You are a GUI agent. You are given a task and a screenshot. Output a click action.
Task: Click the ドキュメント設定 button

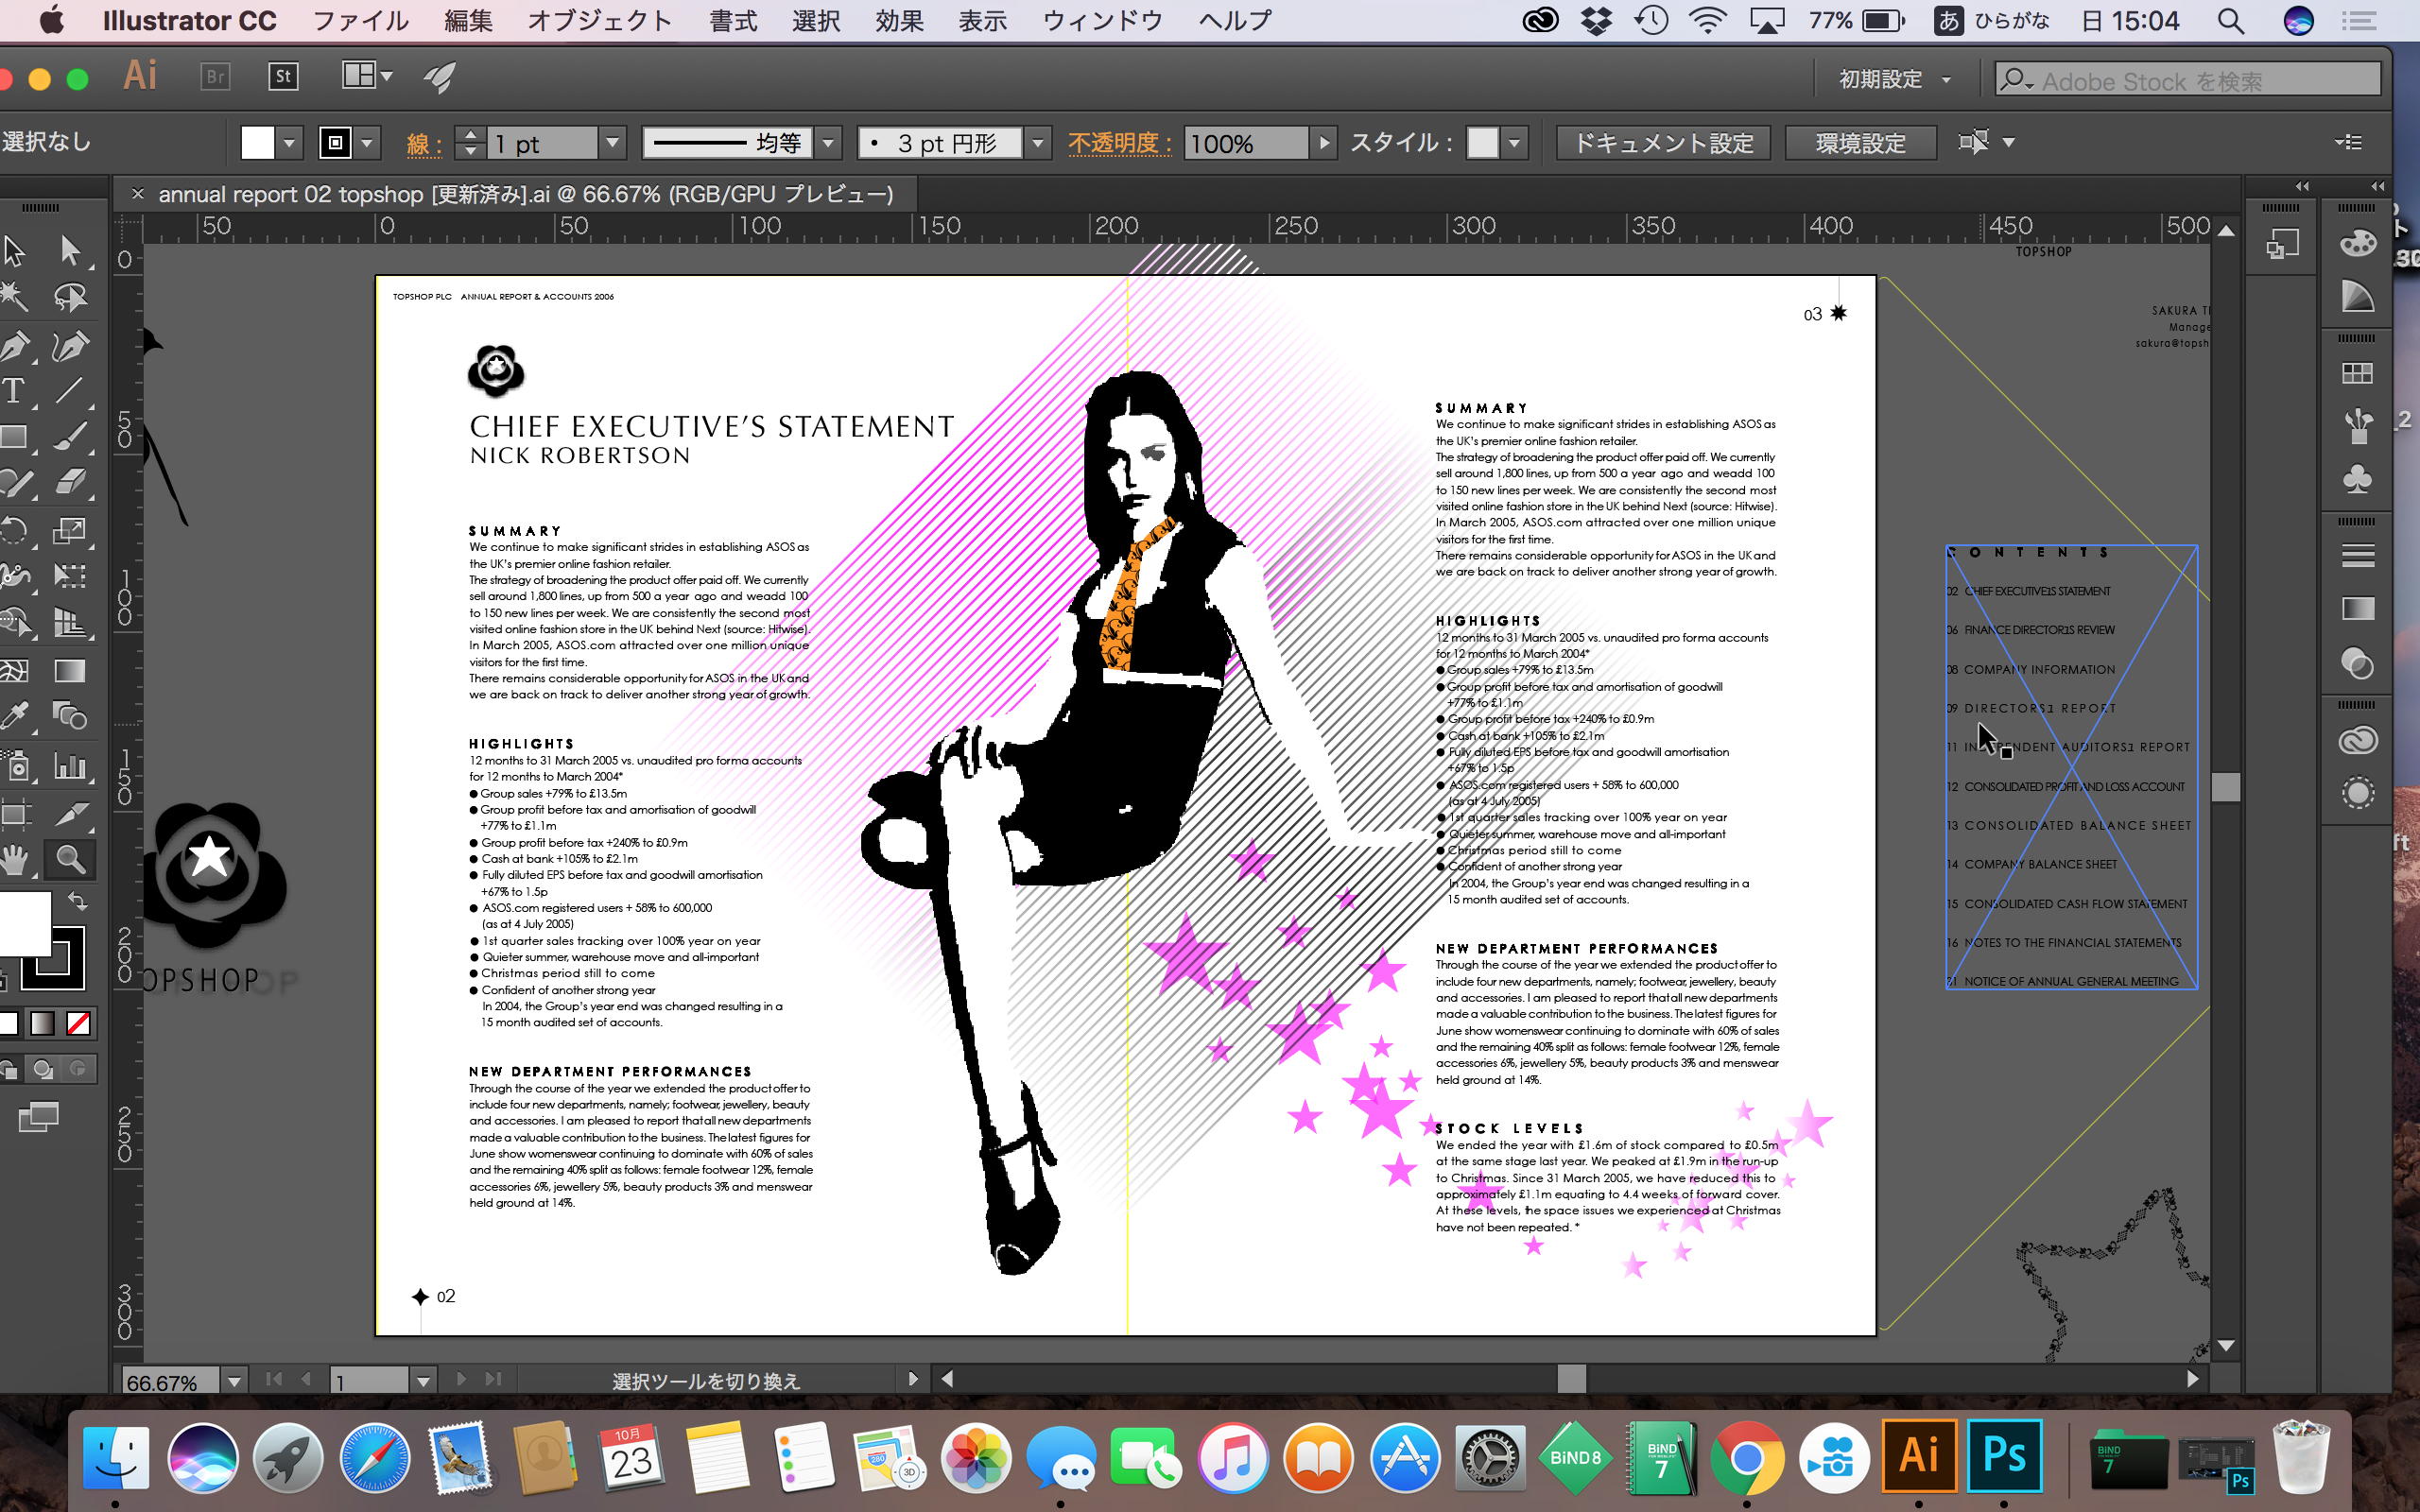click(x=1663, y=143)
